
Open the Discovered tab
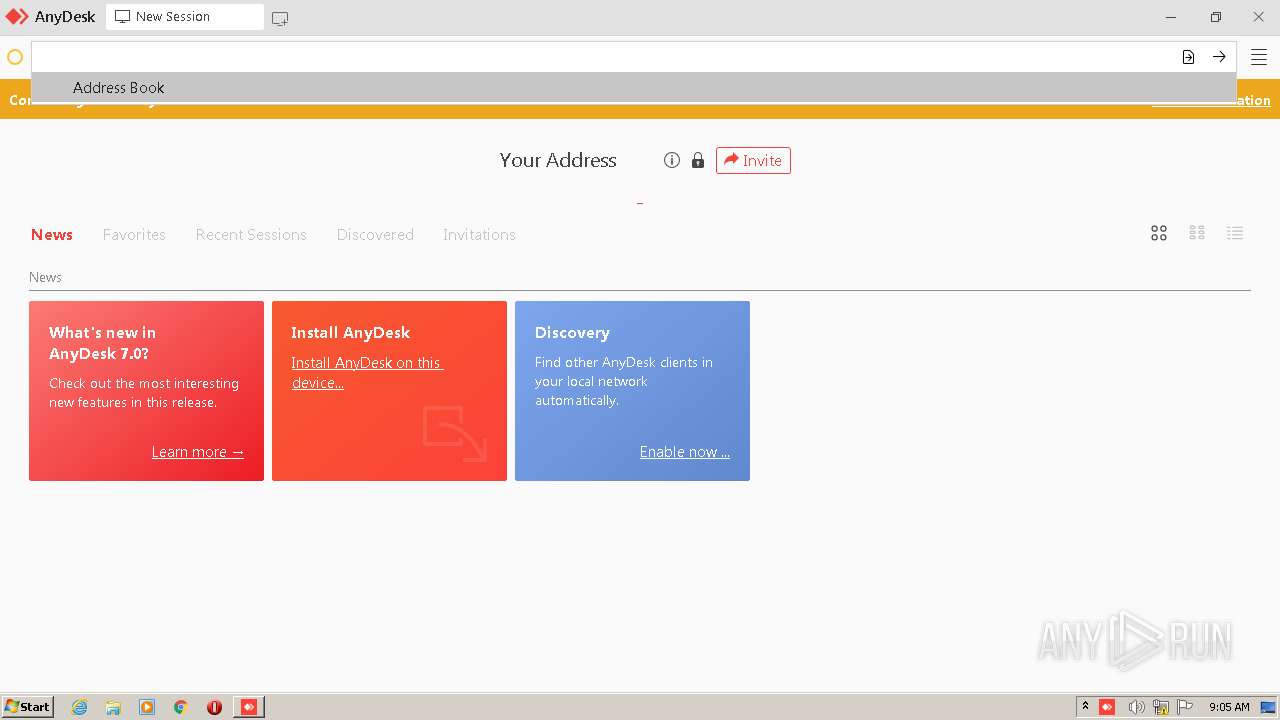375,234
